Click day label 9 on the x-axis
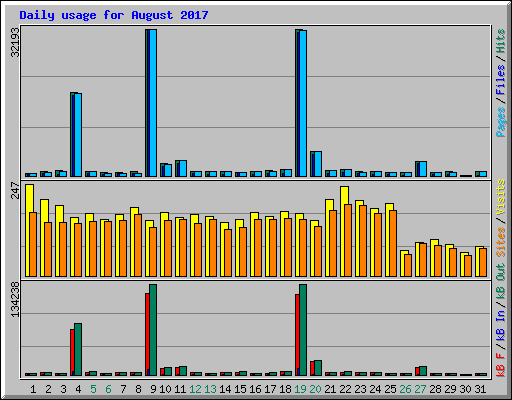512x400 pixels. tap(153, 389)
